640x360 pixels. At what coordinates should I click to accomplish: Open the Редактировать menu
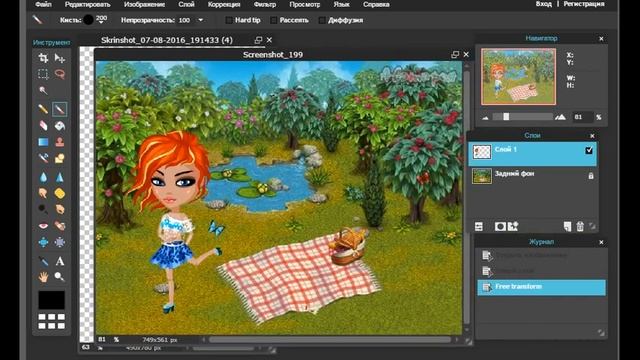click(x=88, y=4)
